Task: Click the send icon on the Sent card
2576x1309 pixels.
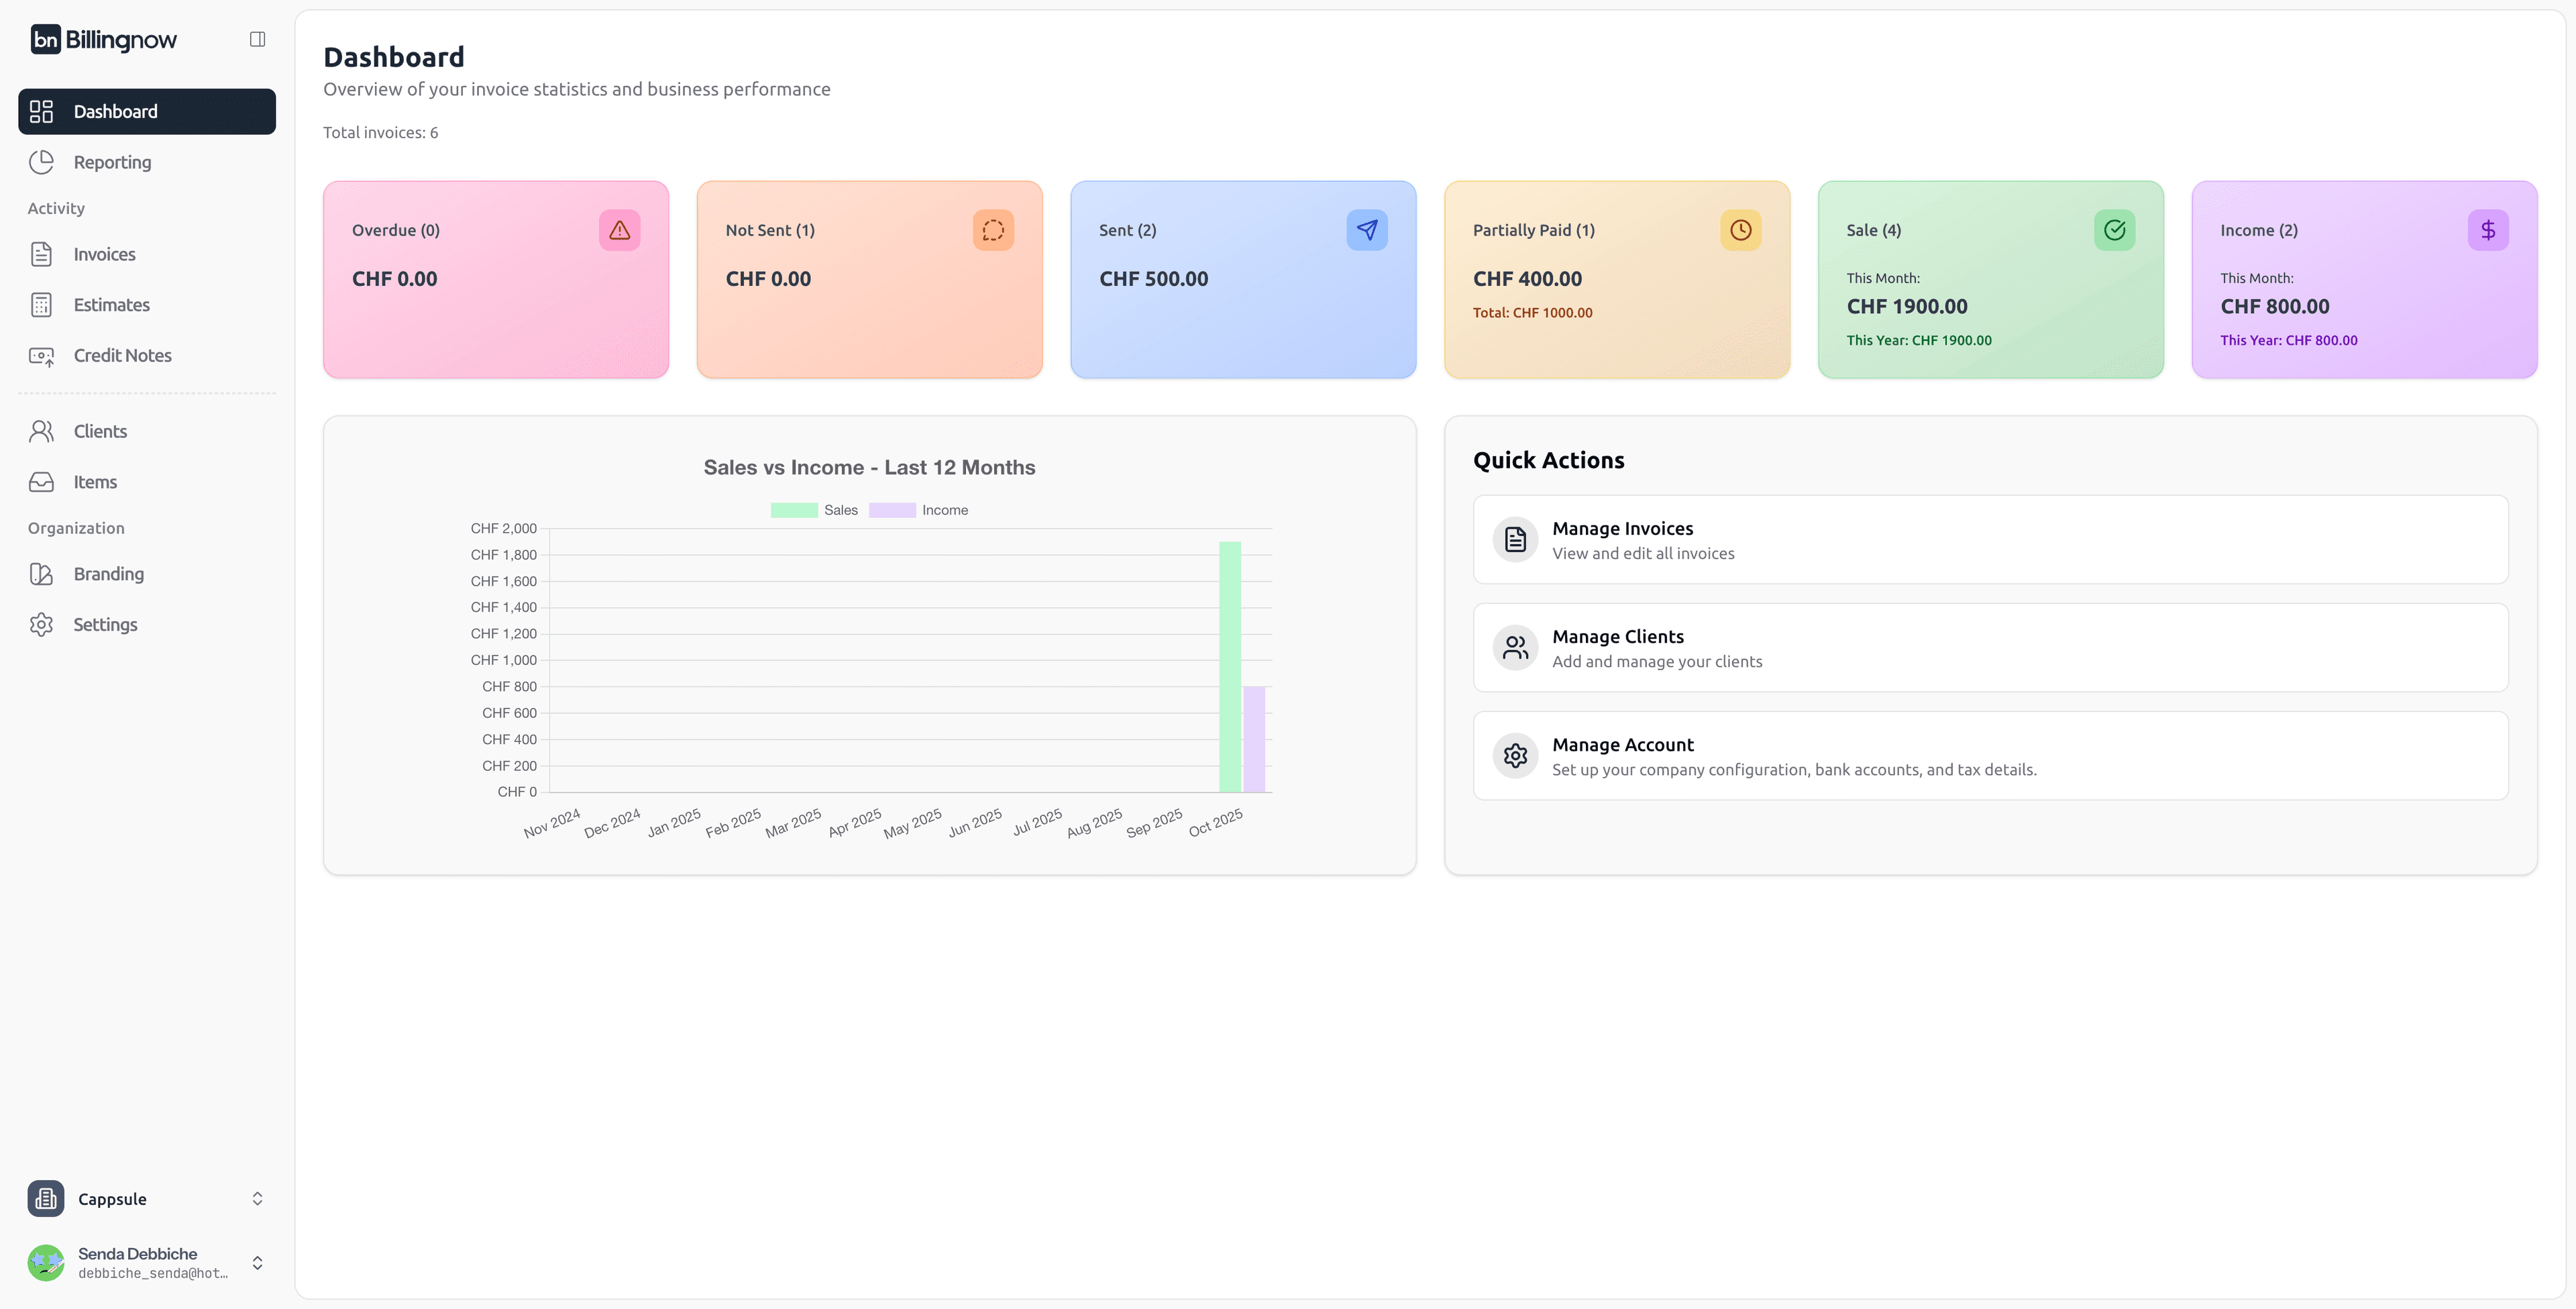Action: [x=1367, y=230]
